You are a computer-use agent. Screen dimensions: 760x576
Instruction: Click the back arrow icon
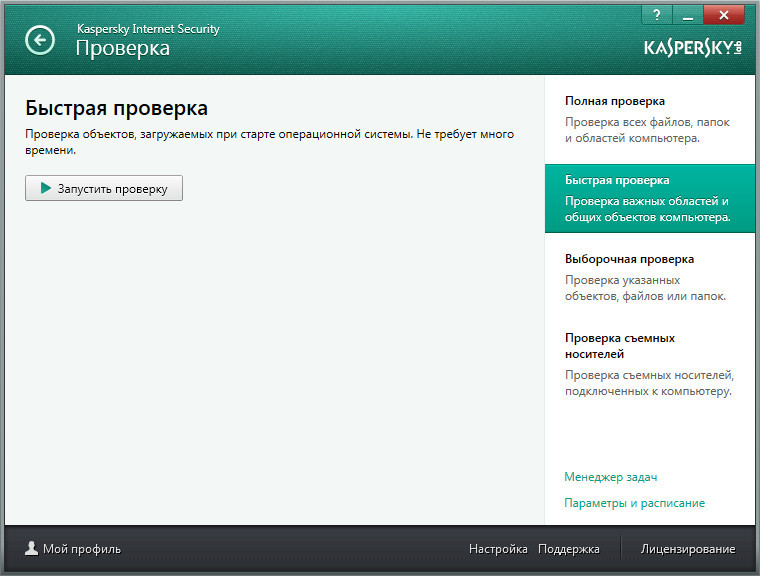(x=40, y=40)
